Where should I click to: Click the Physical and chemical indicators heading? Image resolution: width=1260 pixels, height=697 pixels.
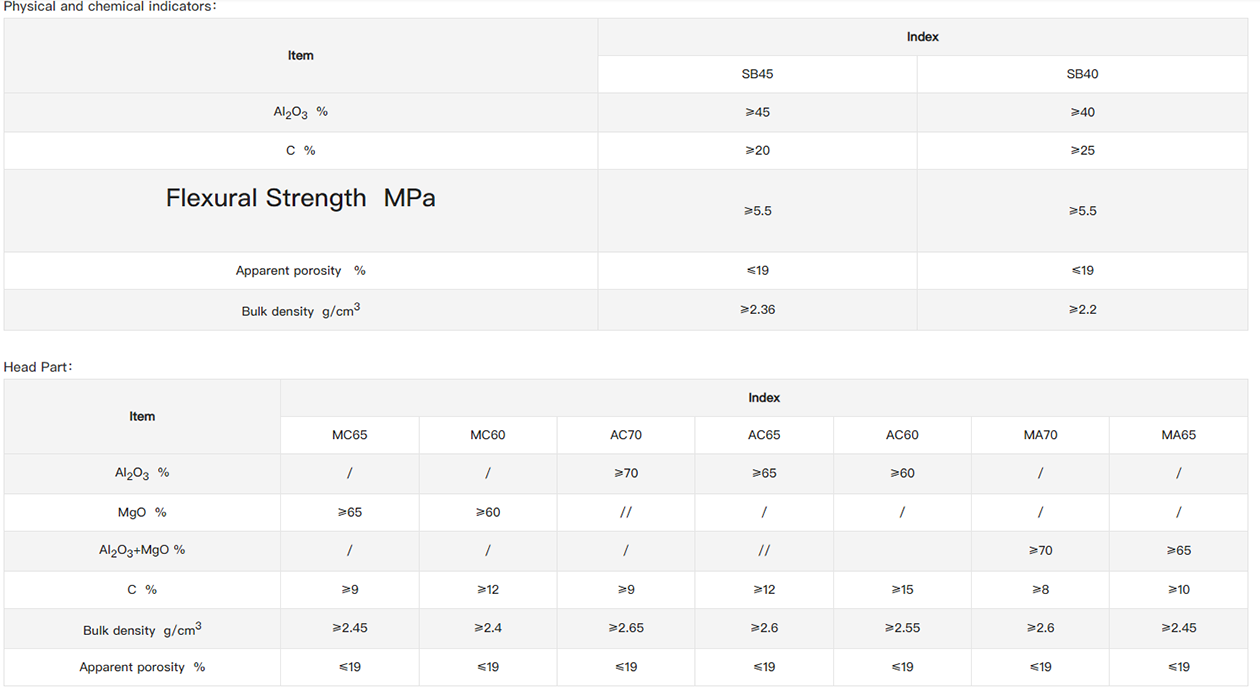[x=108, y=7]
